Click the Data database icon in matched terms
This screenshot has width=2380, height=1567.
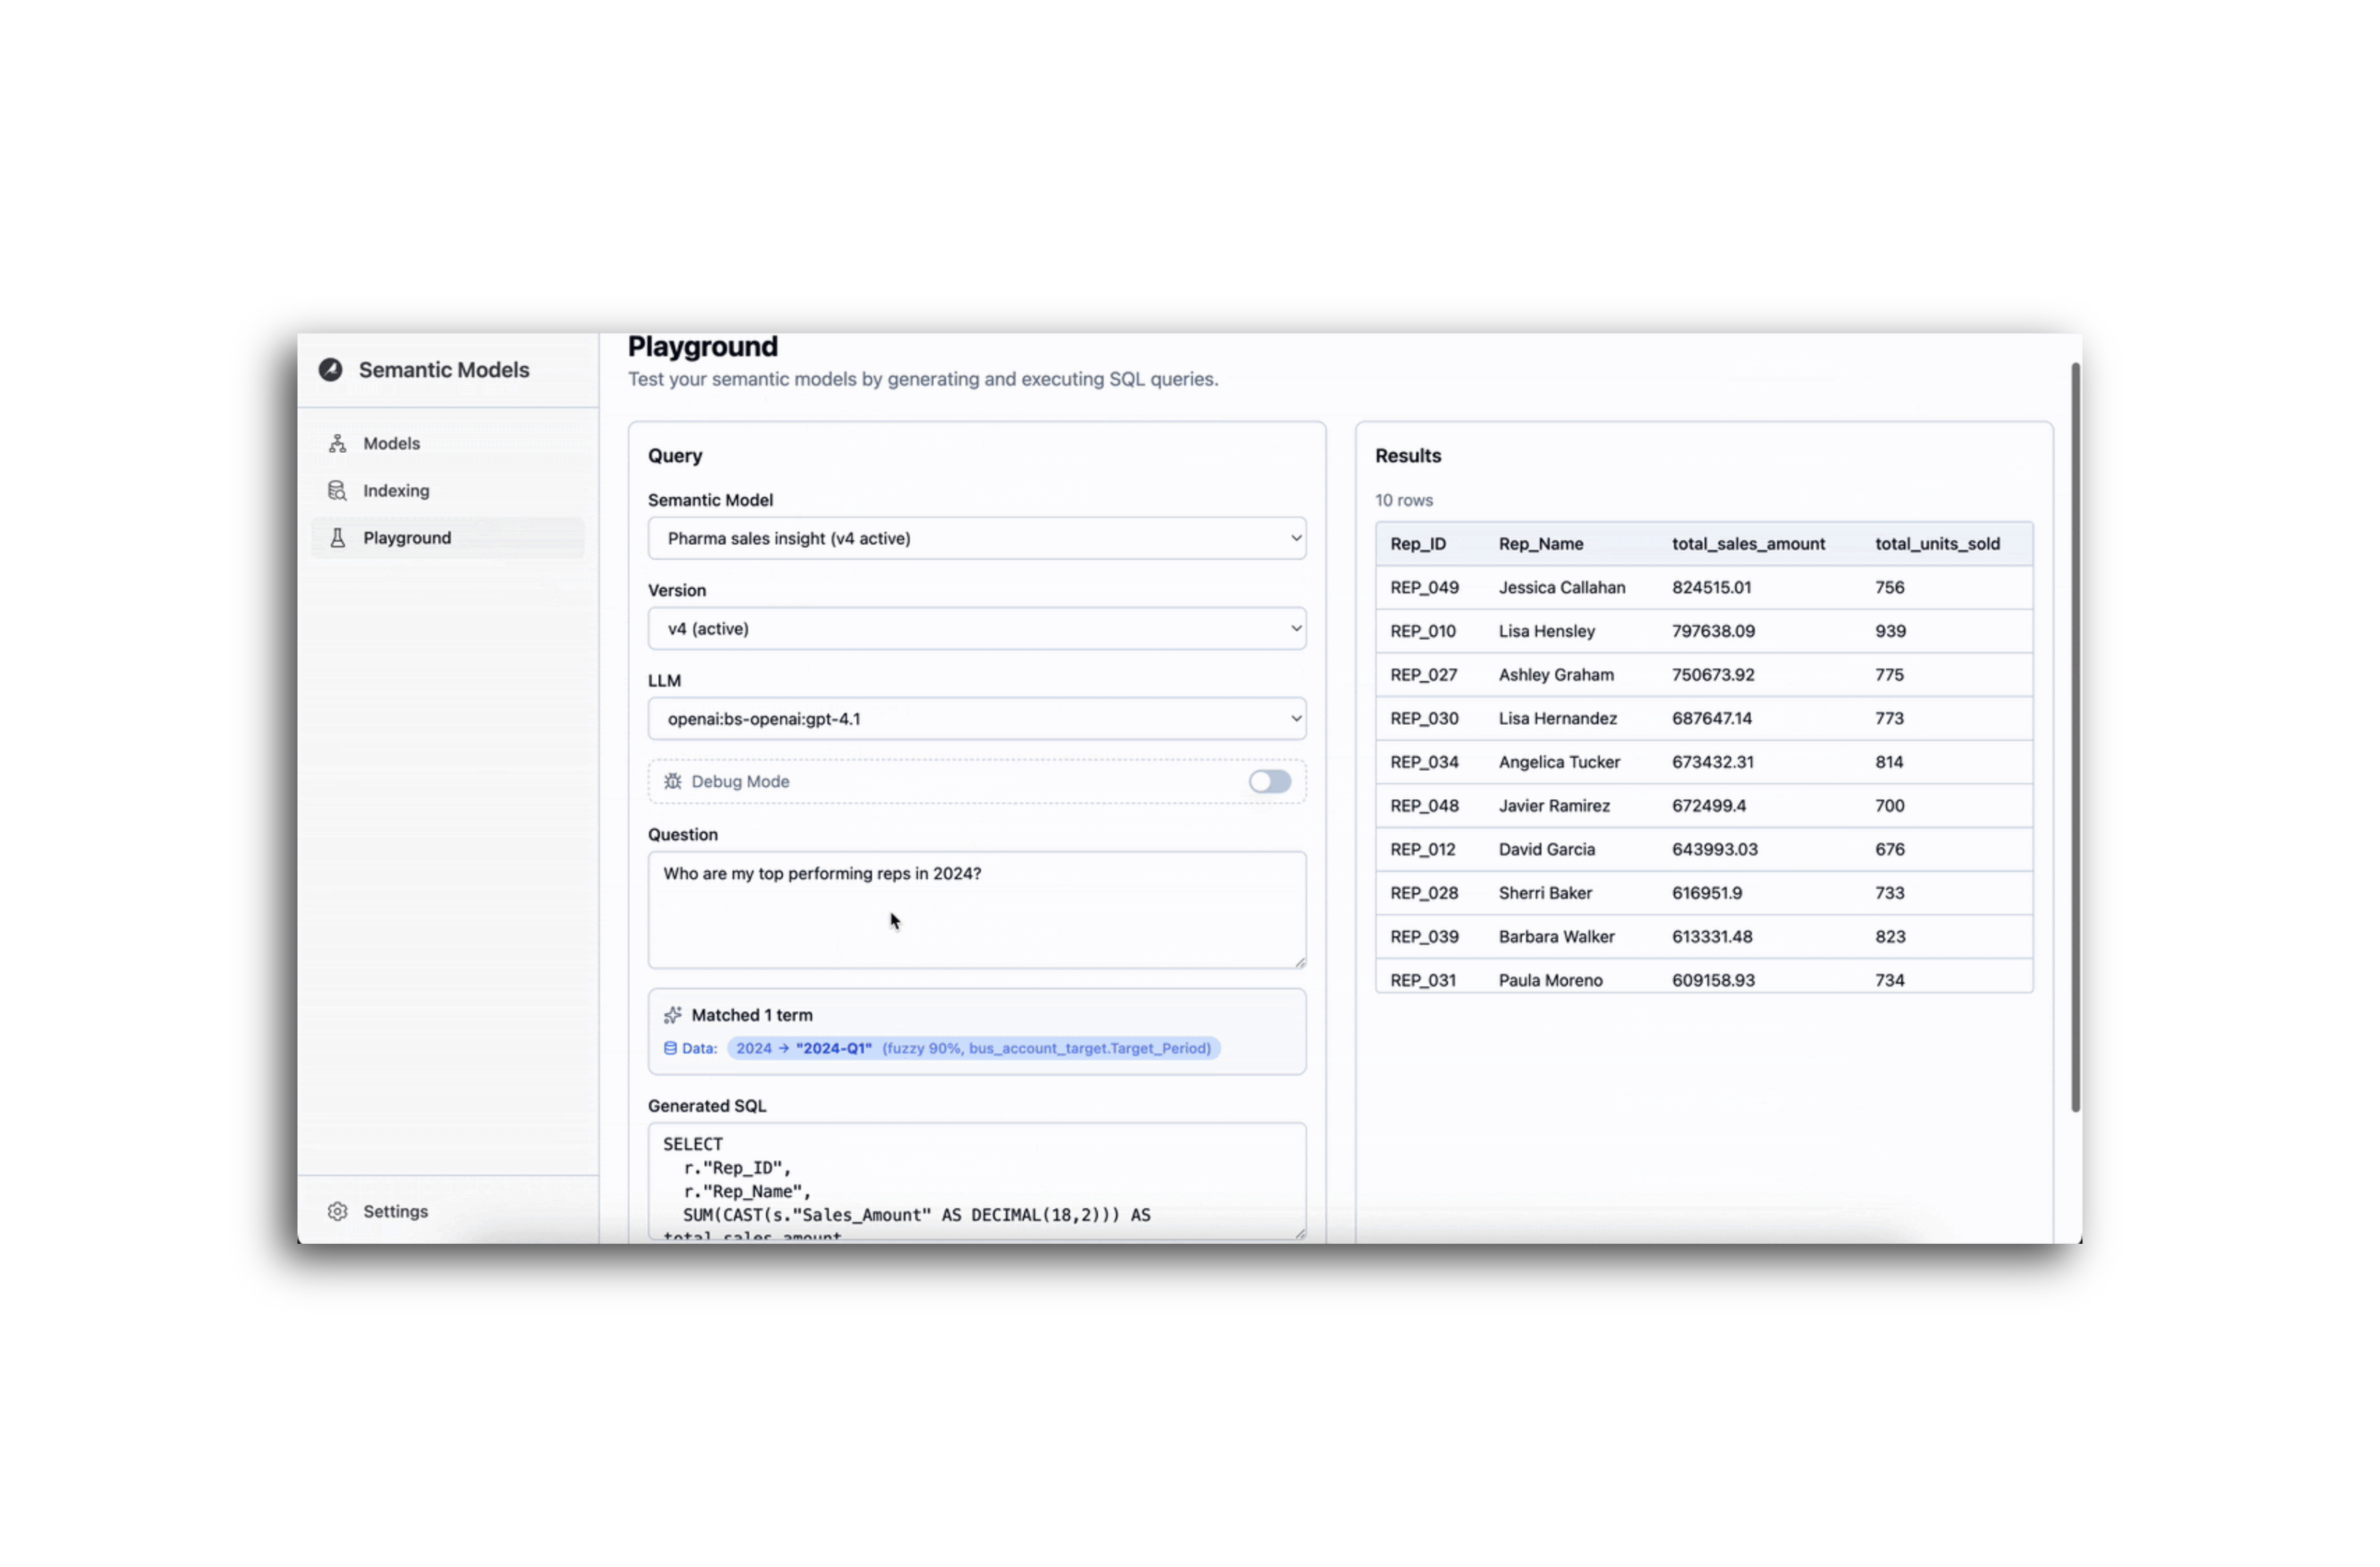pyautogui.click(x=670, y=1048)
